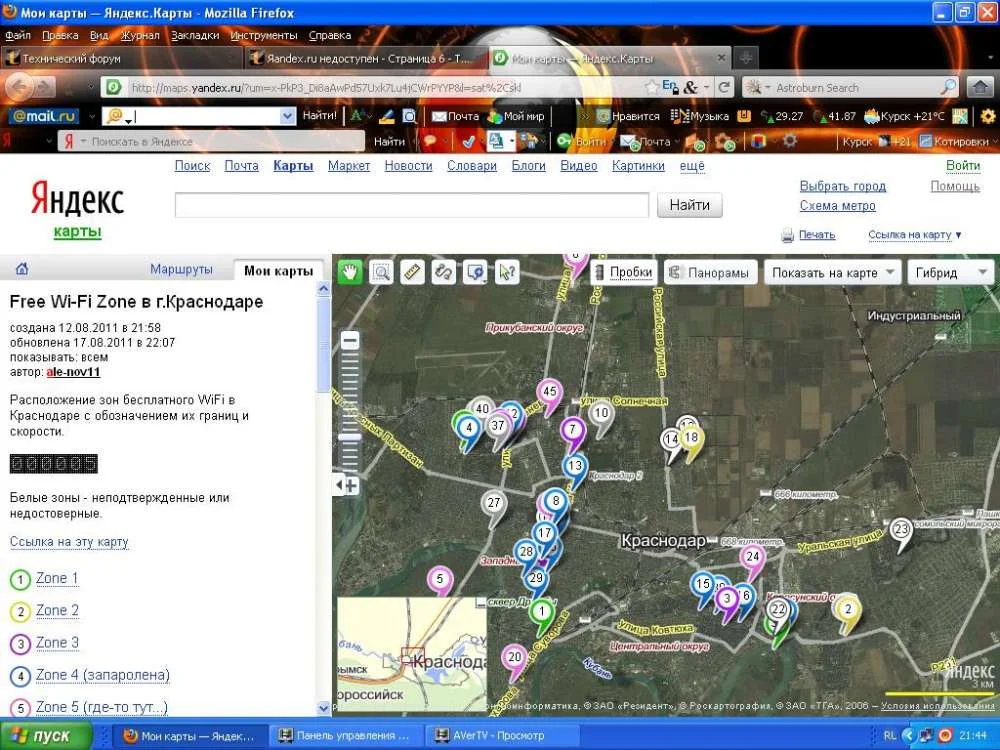1000x750 pixels.
Task: Click the bookmark star in the address bar
Action: coord(652,87)
